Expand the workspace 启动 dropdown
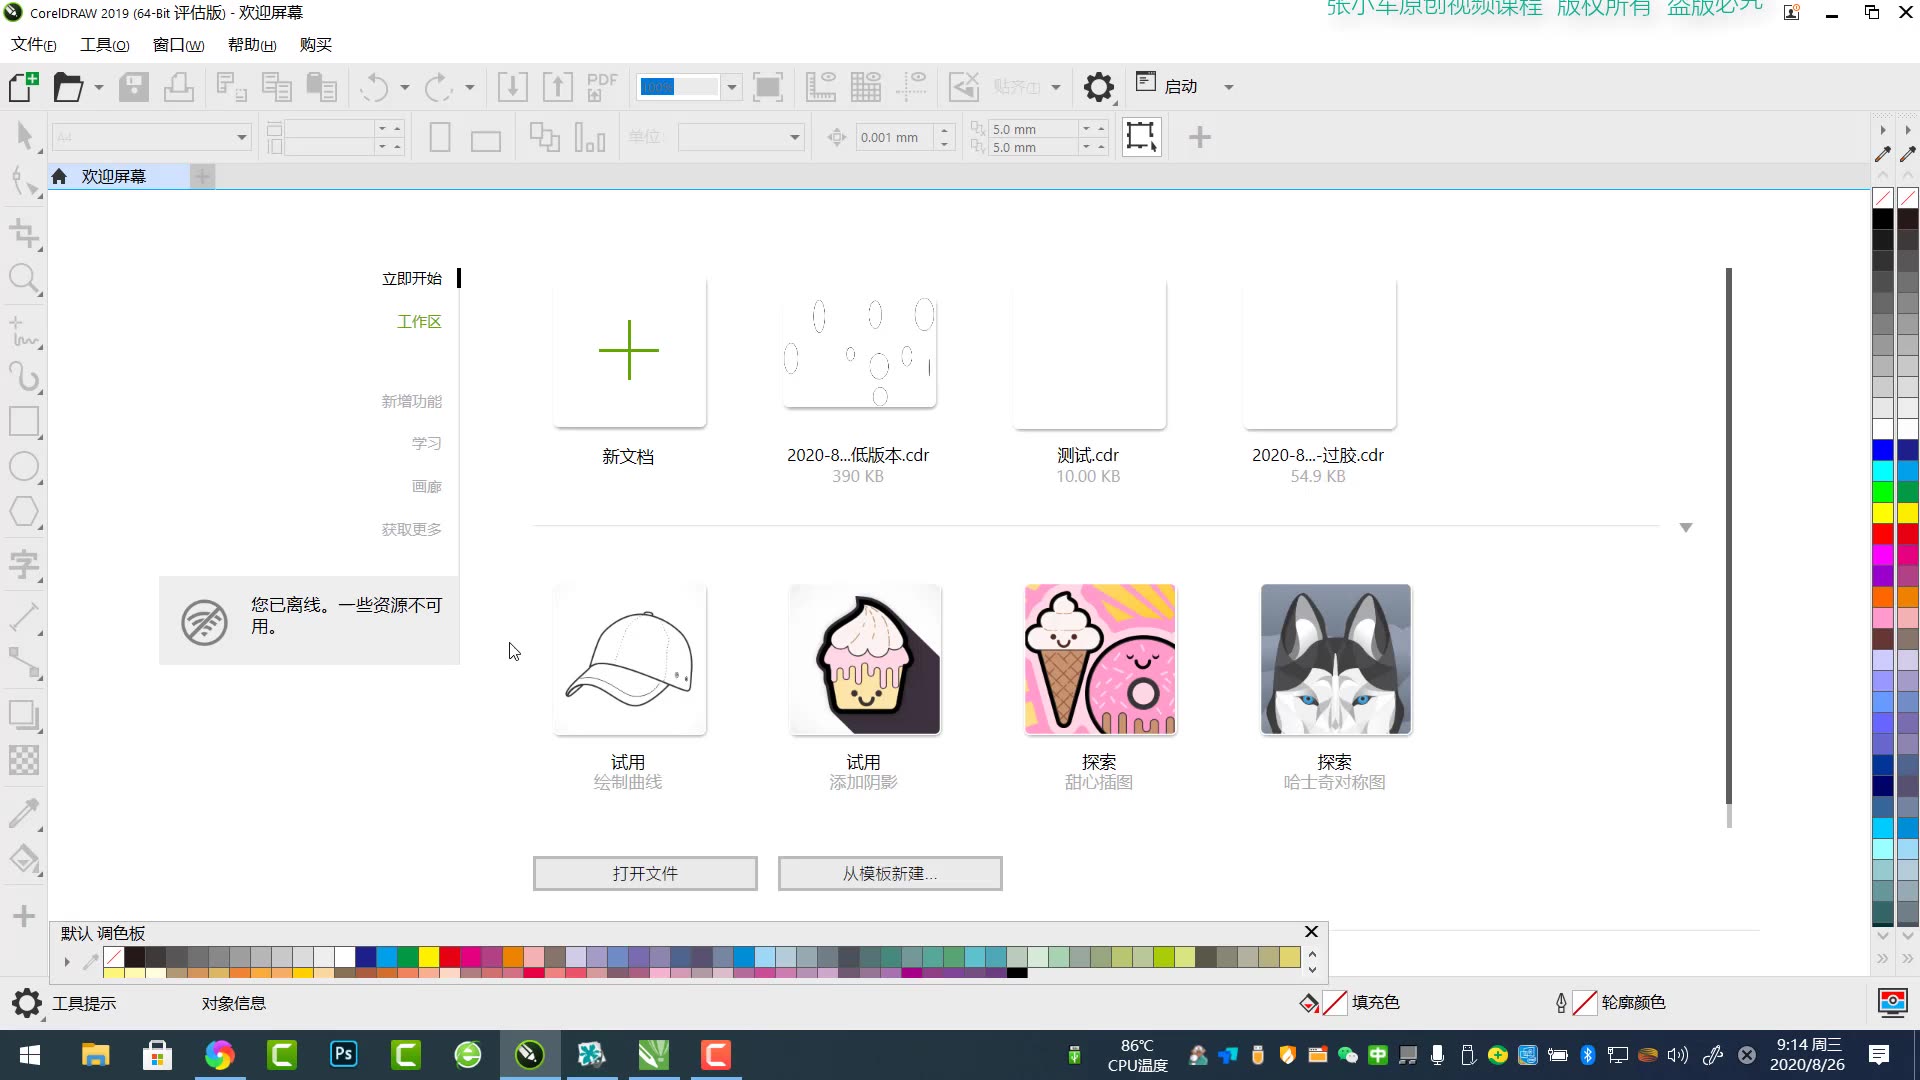 [1228, 87]
